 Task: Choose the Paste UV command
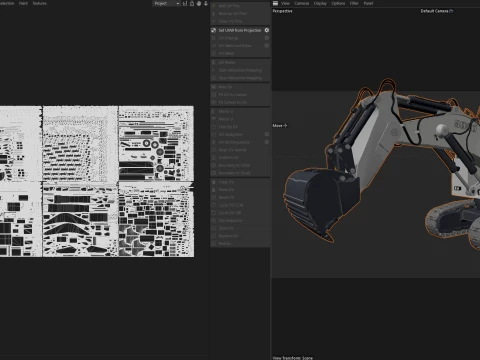(240, 190)
